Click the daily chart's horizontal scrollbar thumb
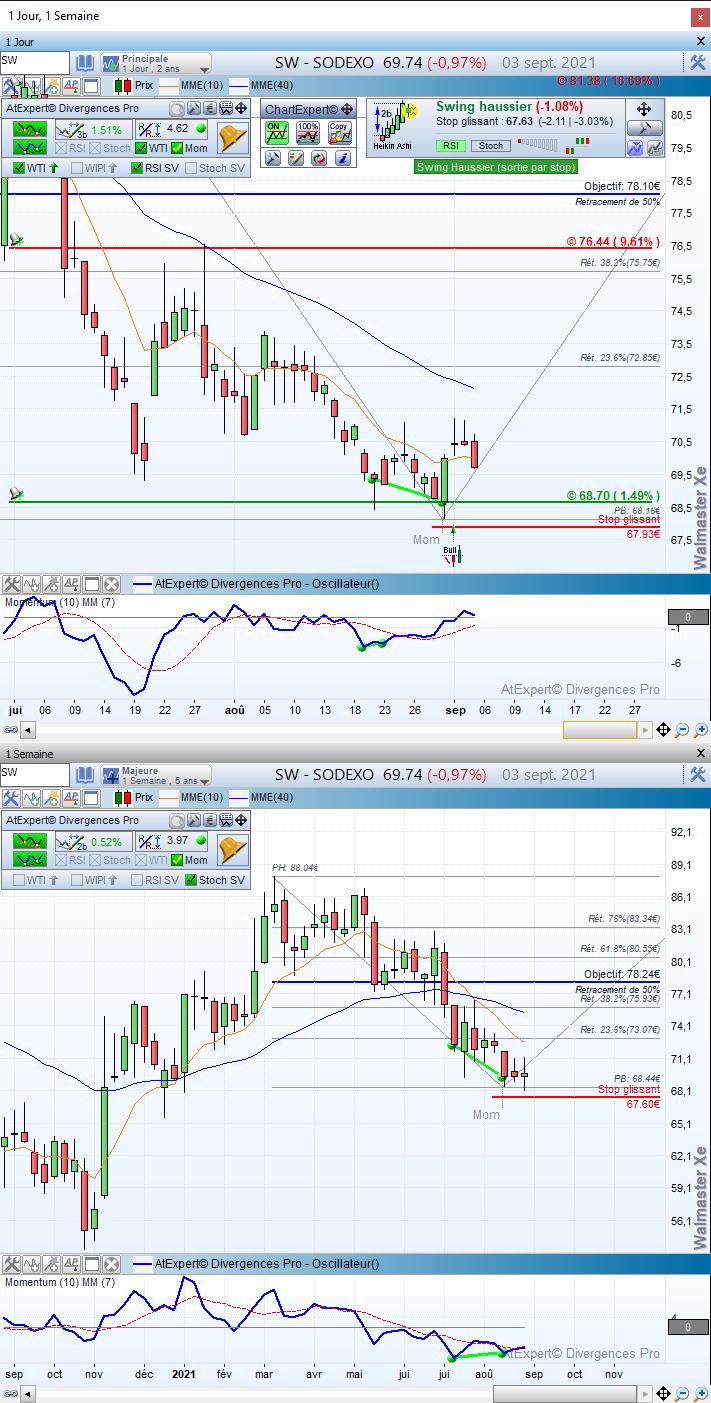 coord(599,731)
